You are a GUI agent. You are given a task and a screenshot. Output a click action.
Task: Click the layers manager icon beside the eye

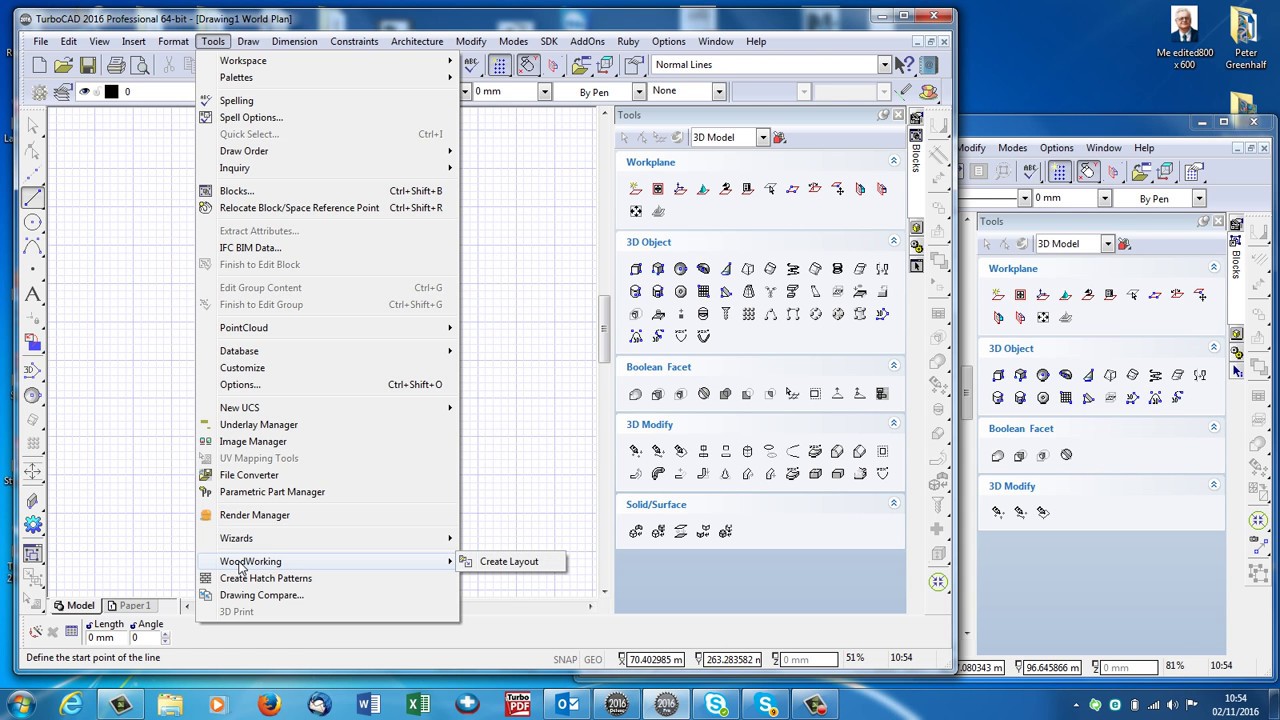62,92
